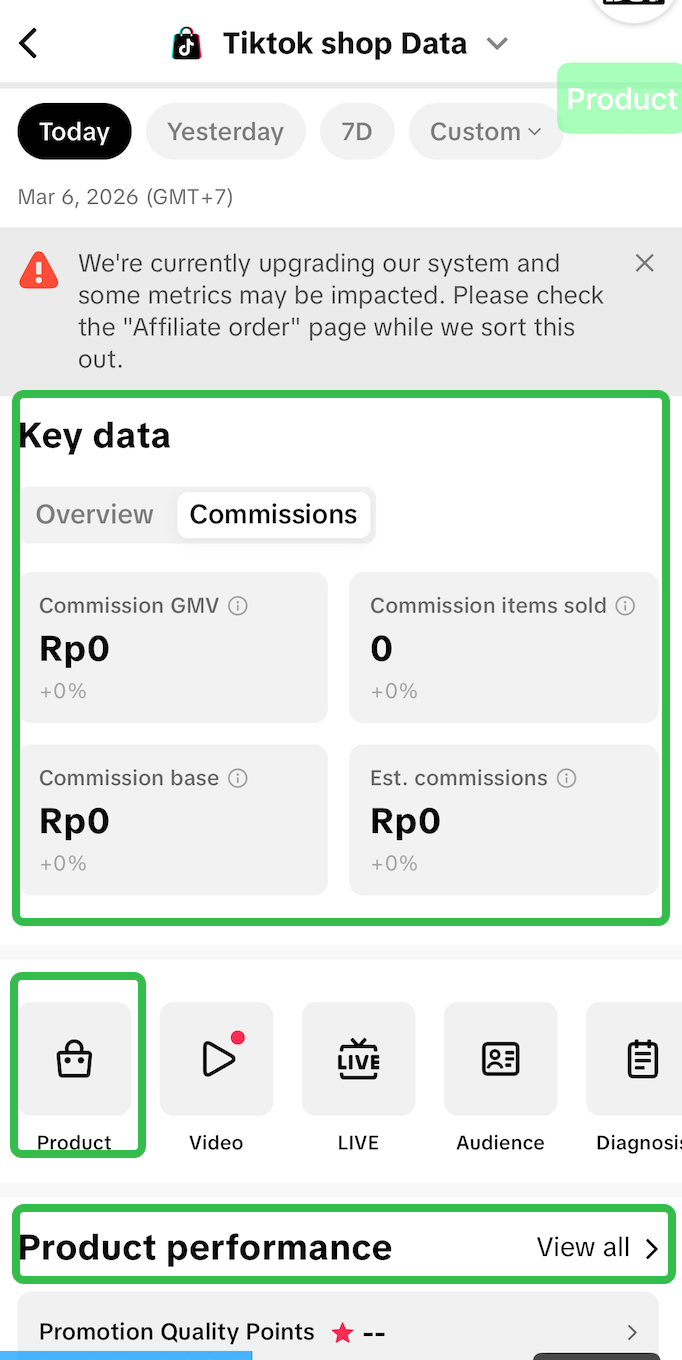Select the 7D date filter
682x1360 pixels.
pyautogui.click(x=357, y=132)
